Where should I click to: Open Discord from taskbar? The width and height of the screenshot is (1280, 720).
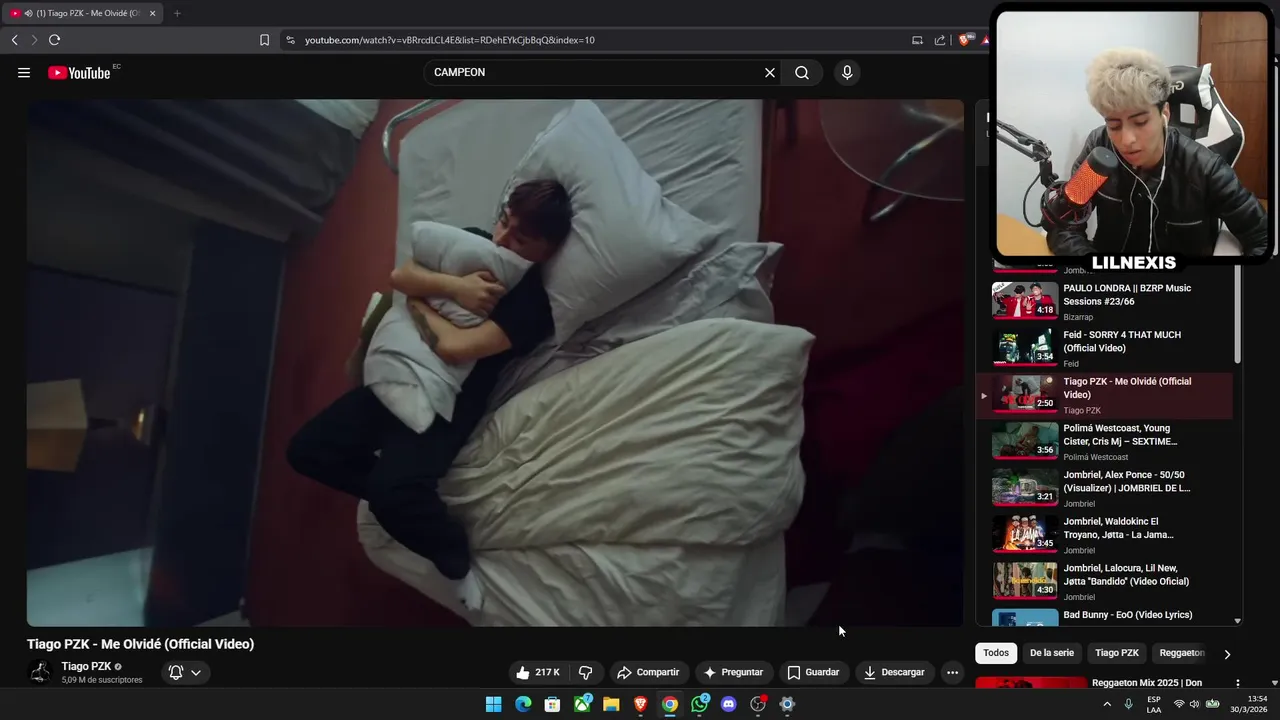pyautogui.click(x=729, y=704)
